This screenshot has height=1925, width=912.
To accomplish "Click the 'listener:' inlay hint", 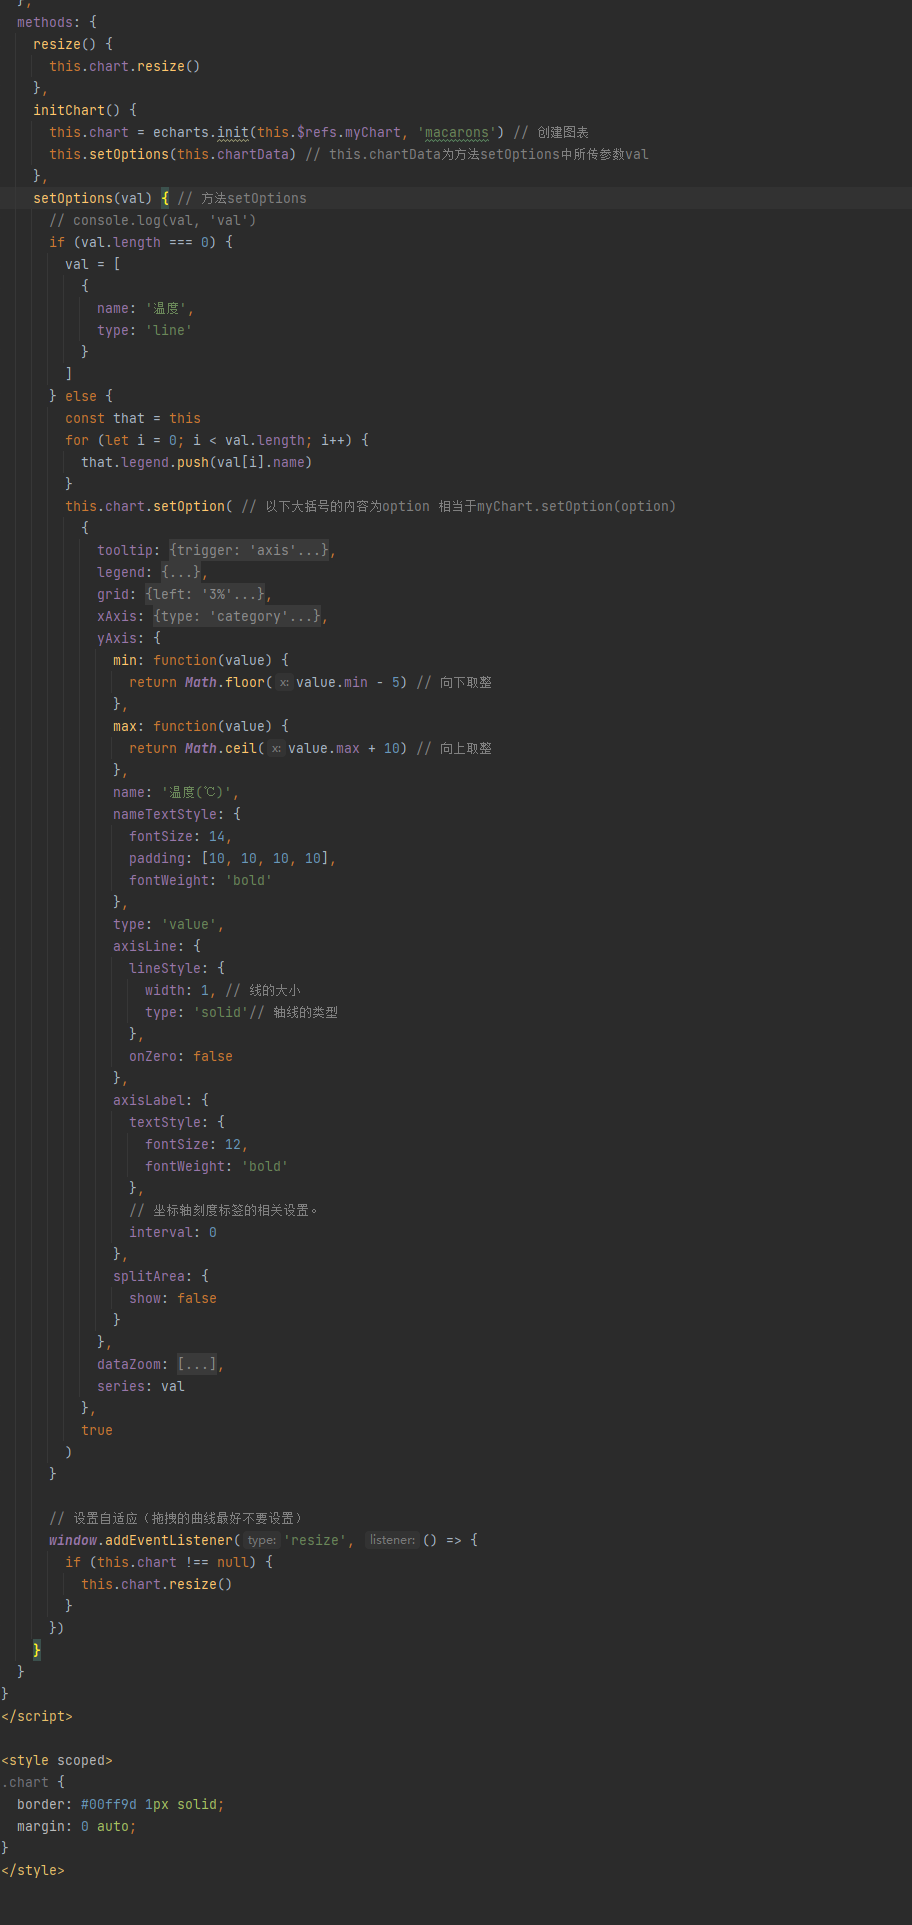I will 392,1540.
